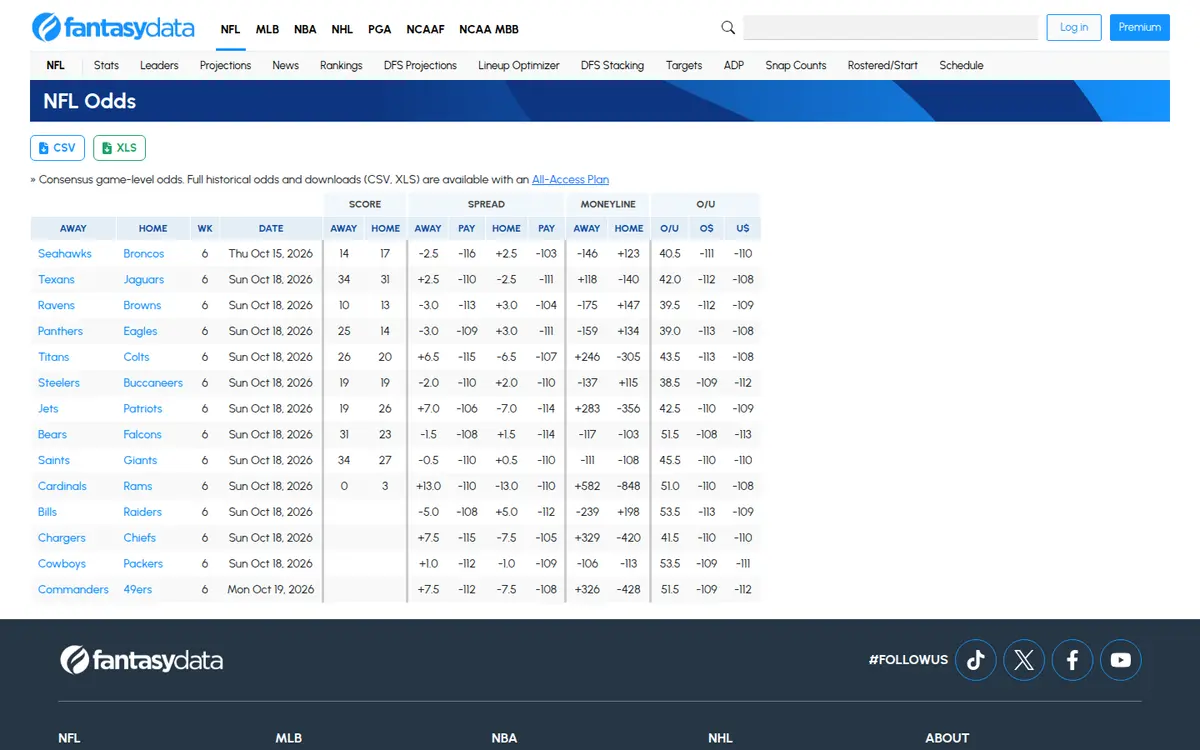The width and height of the screenshot is (1200, 750).
Task: Open the Projections submenu item
Action: click(x=225, y=65)
